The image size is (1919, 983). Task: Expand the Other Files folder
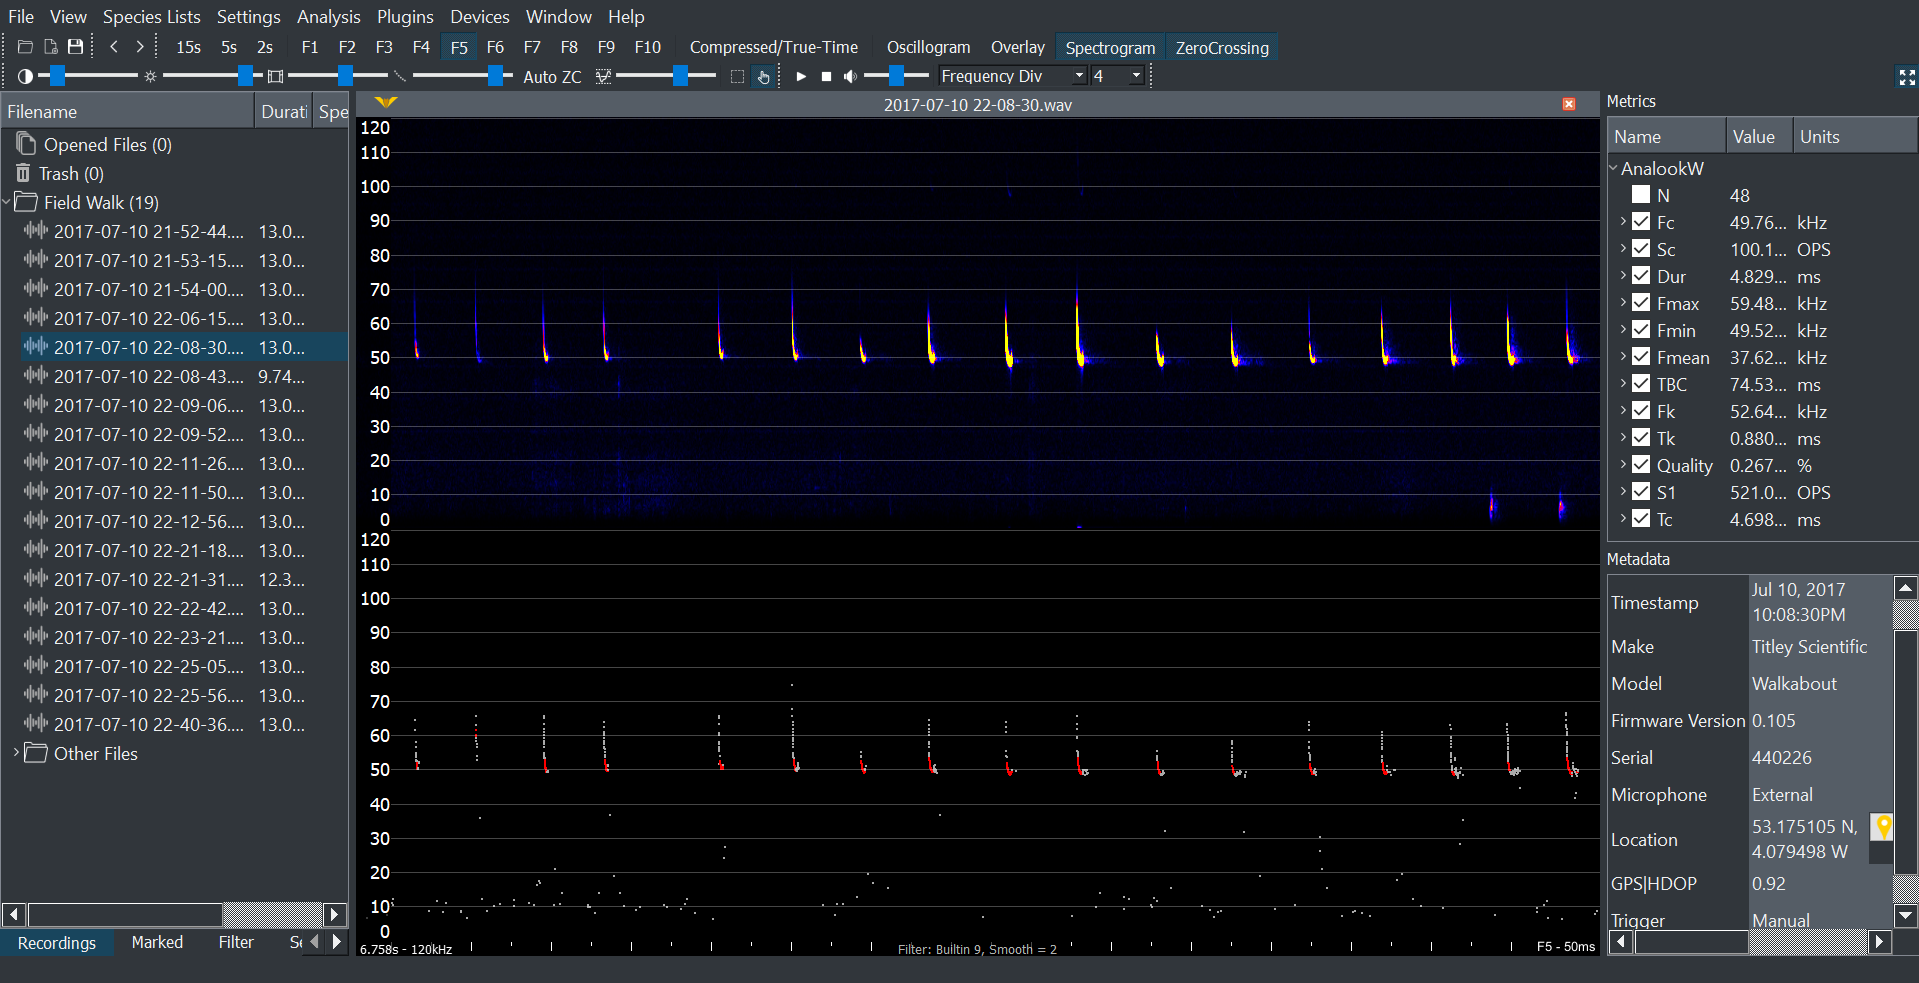[16, 753]
